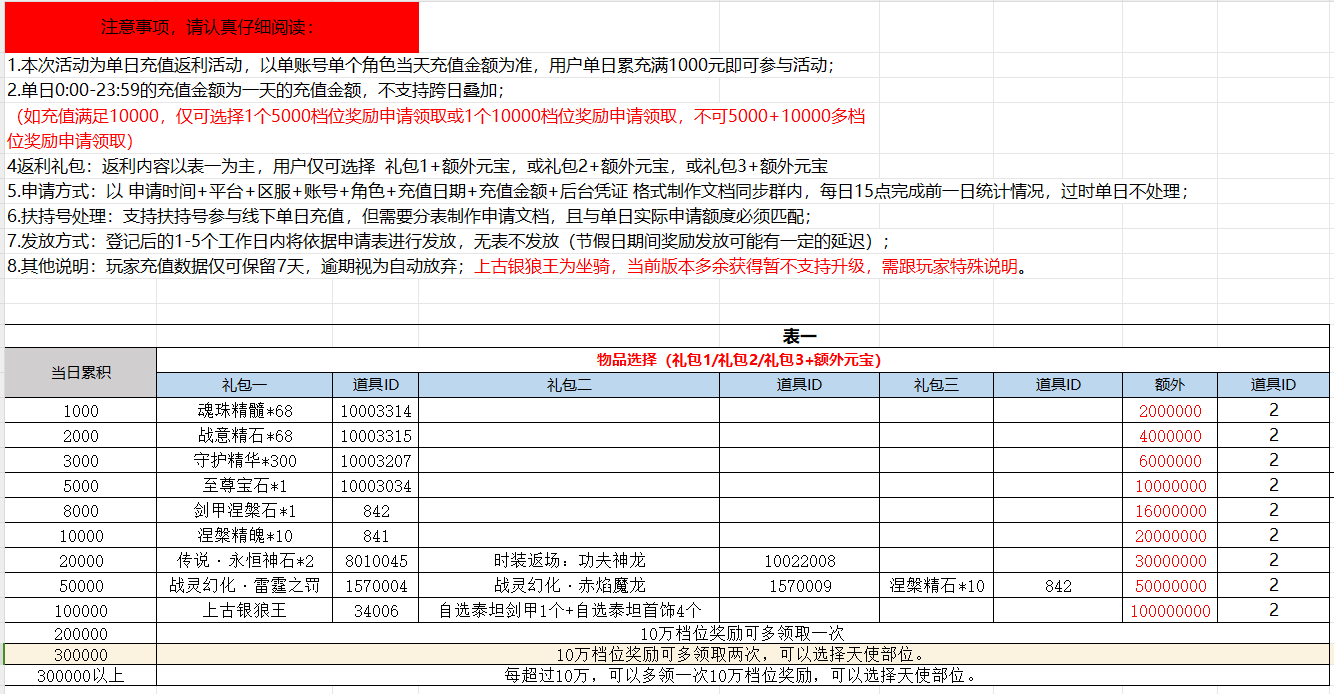This screenshot has width=1334, height=694.
Task: Select item ID 1570004
Action: [376, 585]
